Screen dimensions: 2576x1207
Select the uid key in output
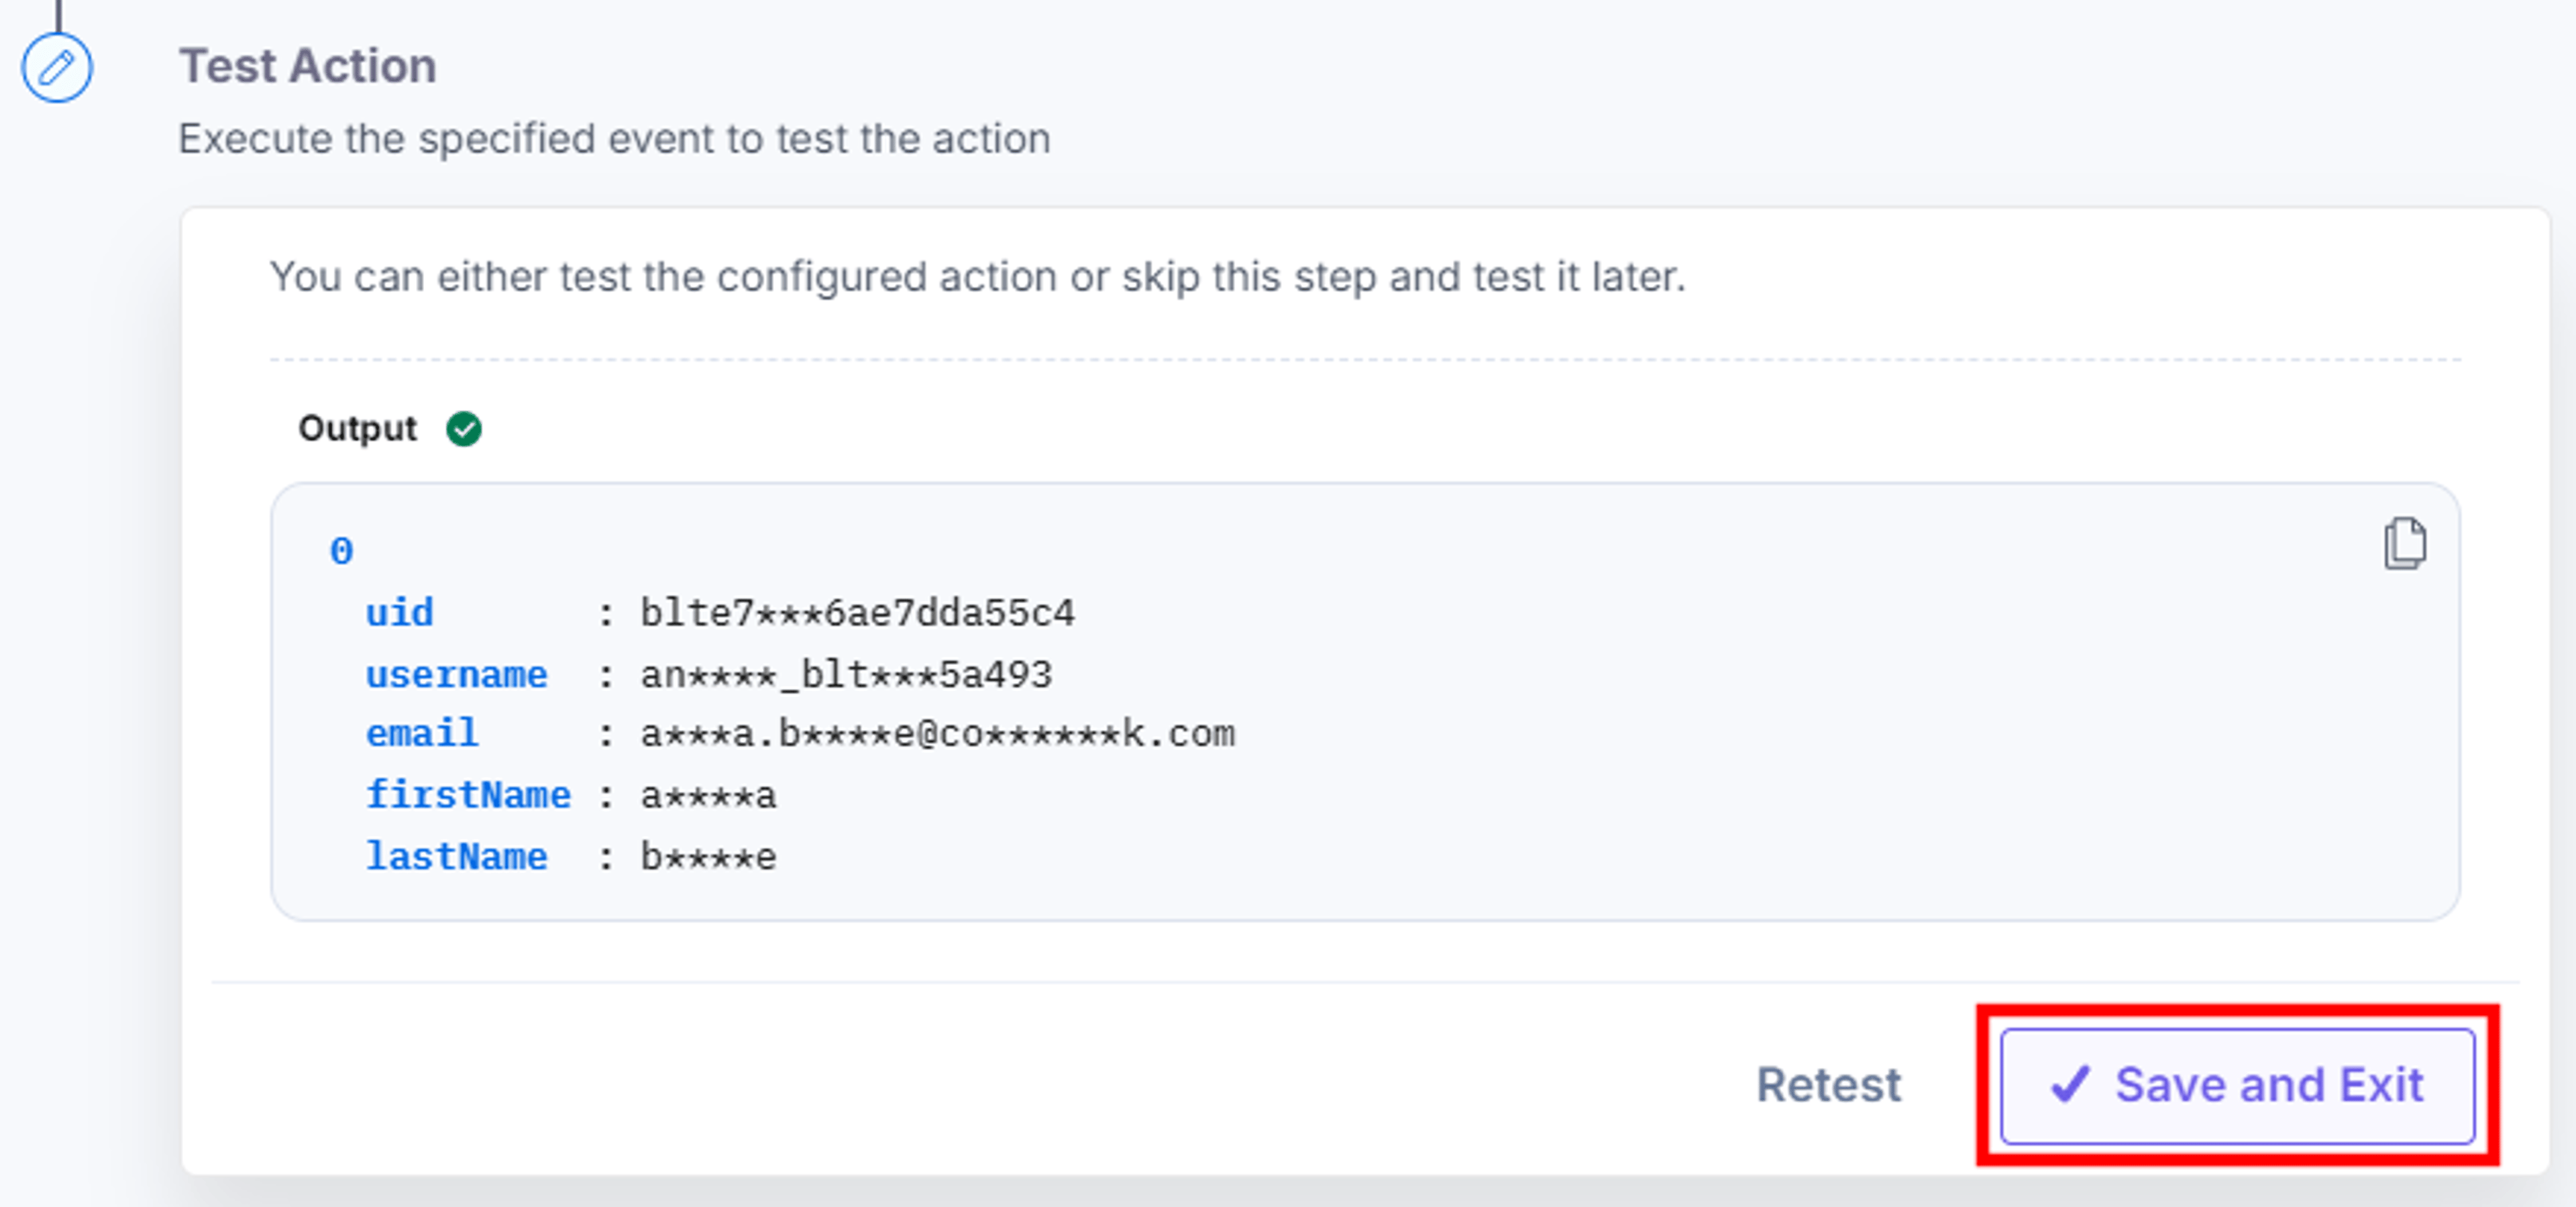pyautogui.click(x=399, y=613)
